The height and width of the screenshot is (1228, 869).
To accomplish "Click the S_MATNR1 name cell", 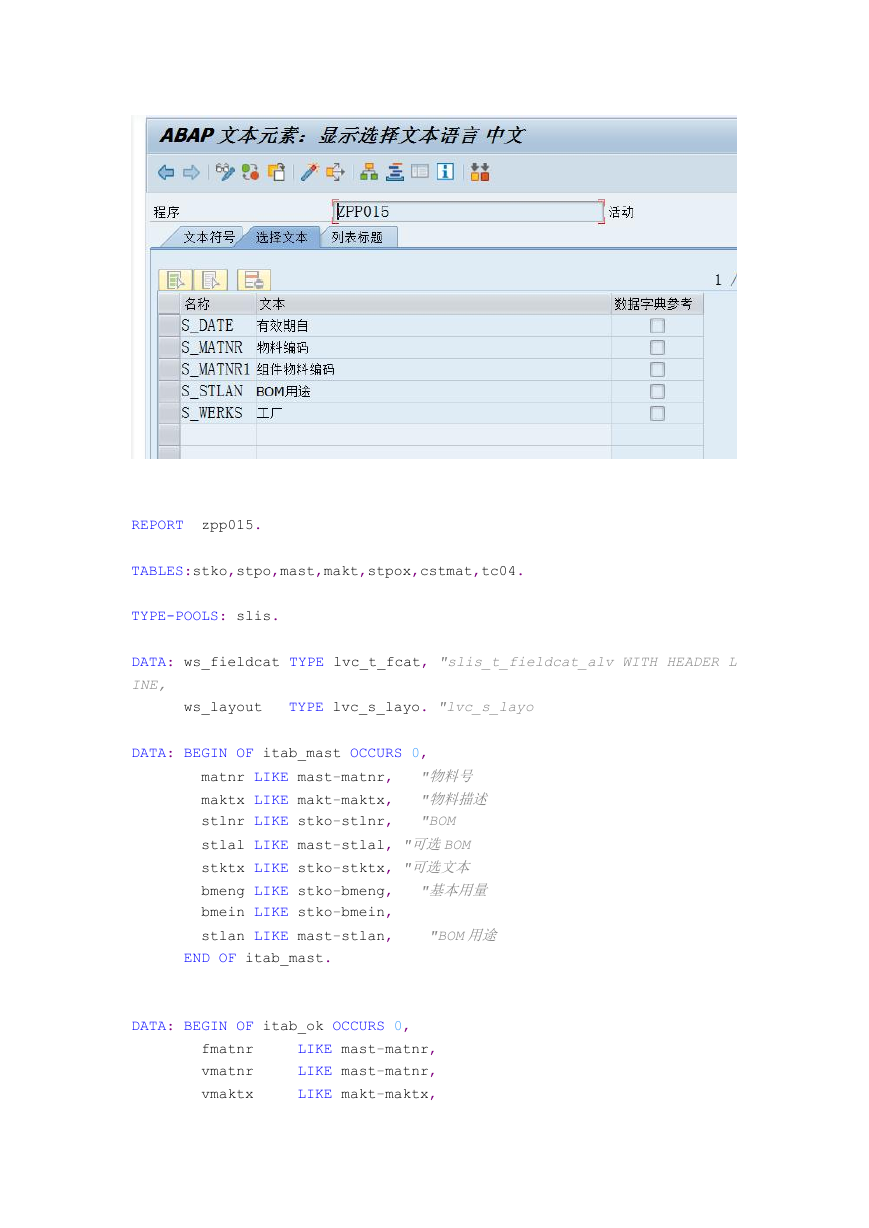I will point(218,370).
